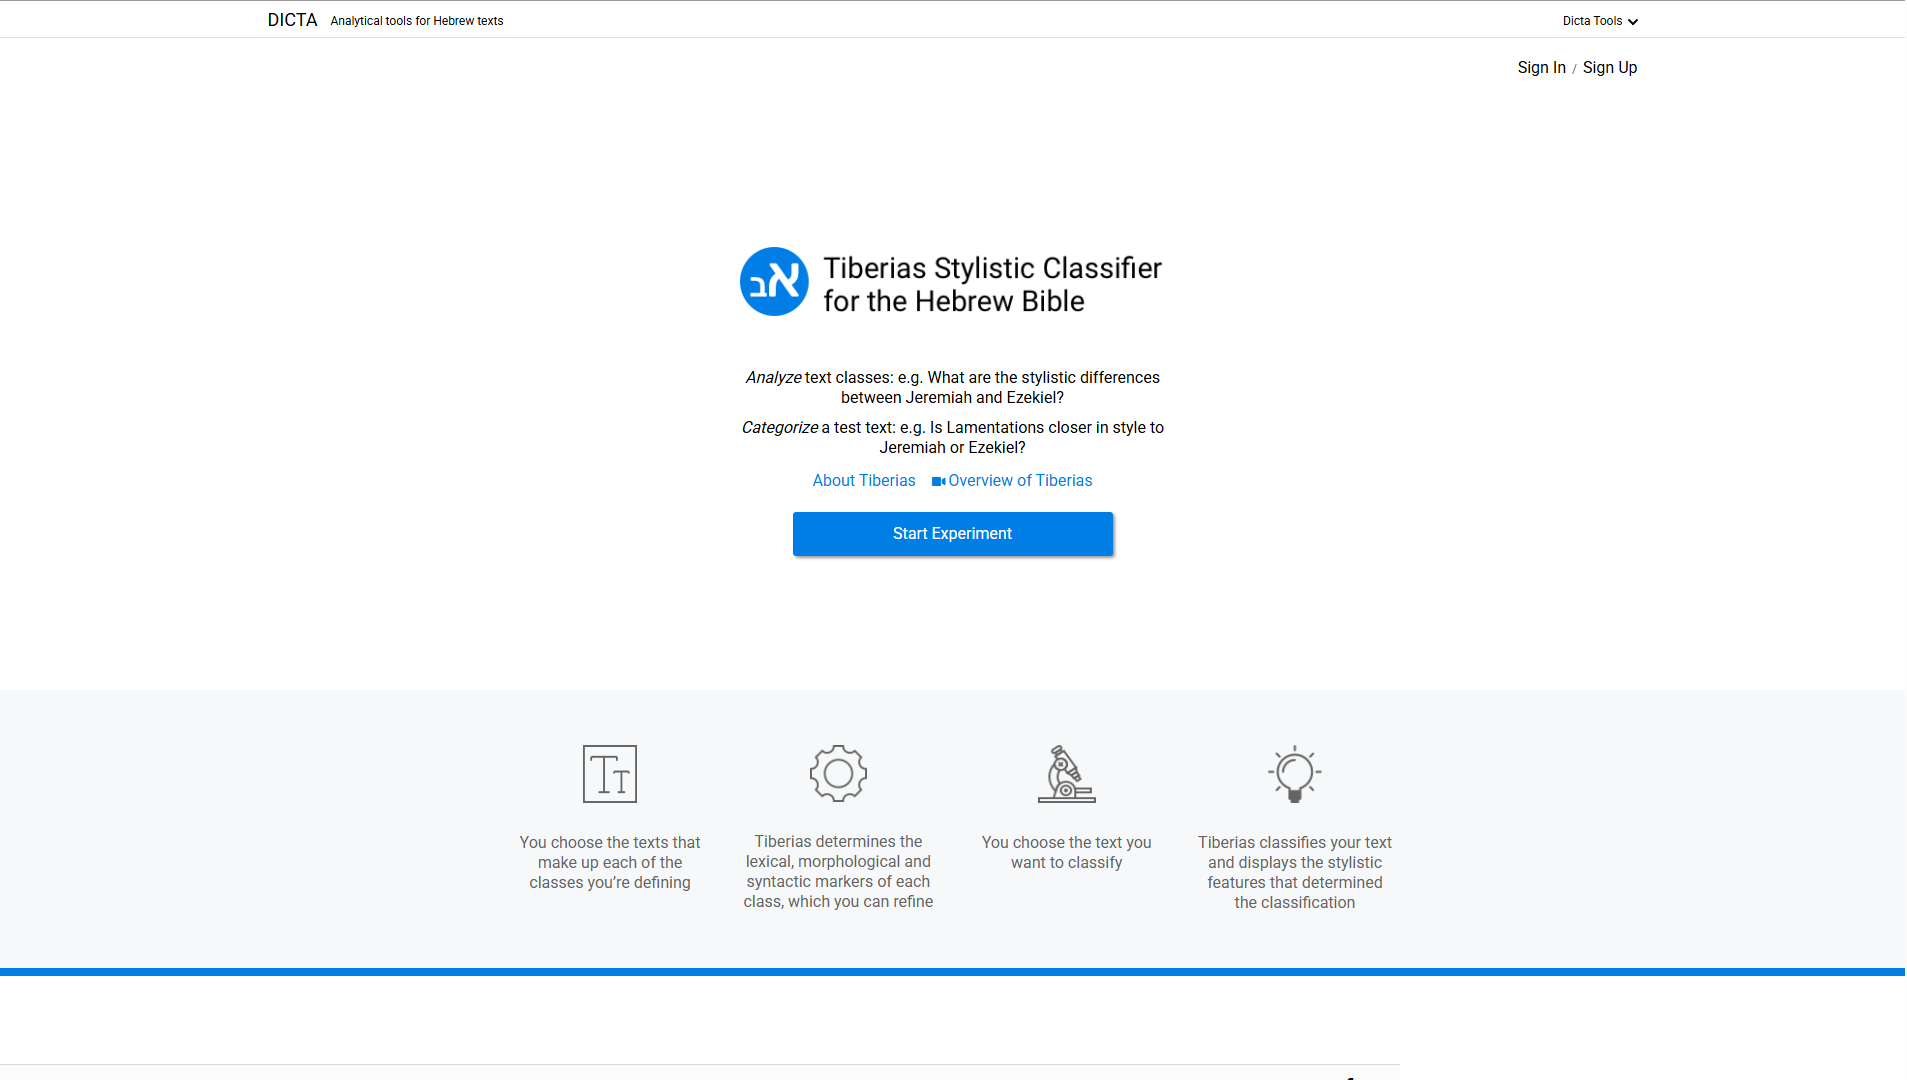Follow the Overview of Tiberias link text
This screenshot has width=1907, height=1080.
pyautogui.click(x=1020, y=481)
